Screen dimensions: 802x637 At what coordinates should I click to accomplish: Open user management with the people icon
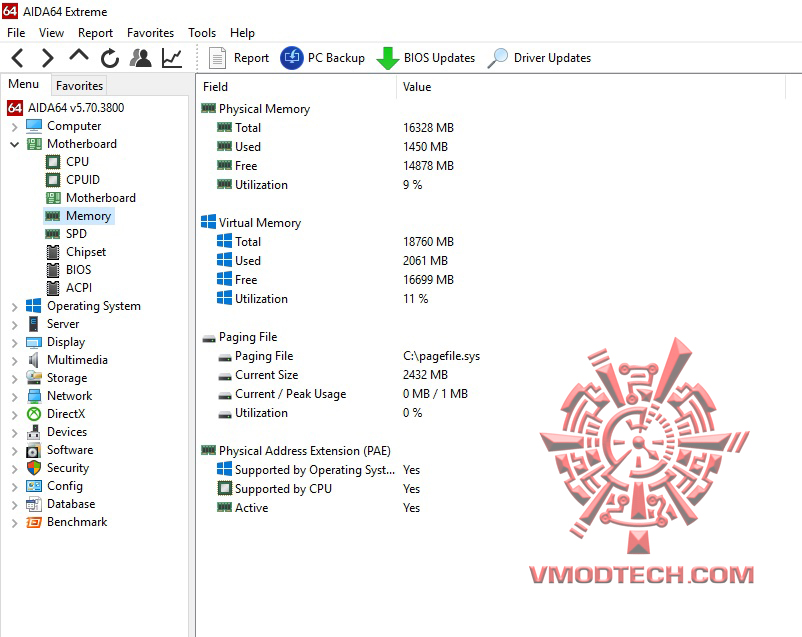(x=141, y=58)
